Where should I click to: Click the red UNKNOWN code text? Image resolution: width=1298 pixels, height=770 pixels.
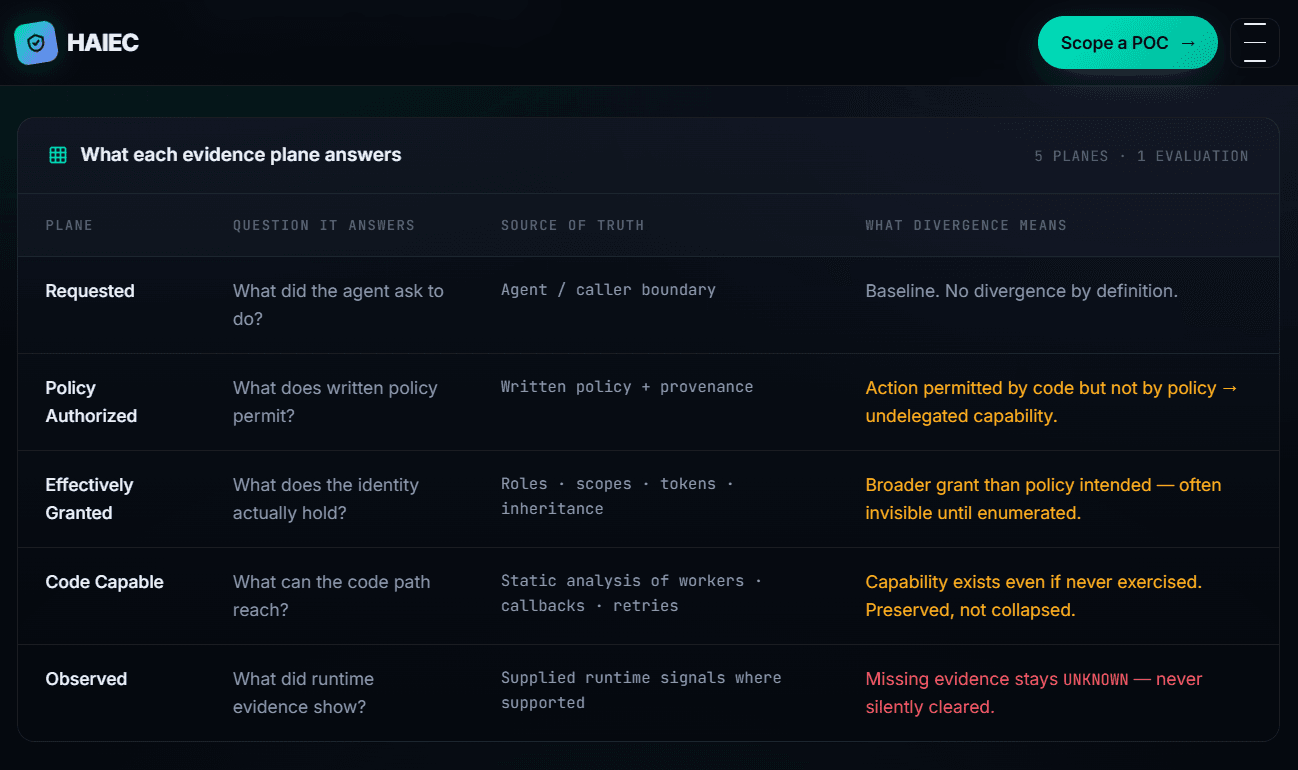tap(1095, 680)
